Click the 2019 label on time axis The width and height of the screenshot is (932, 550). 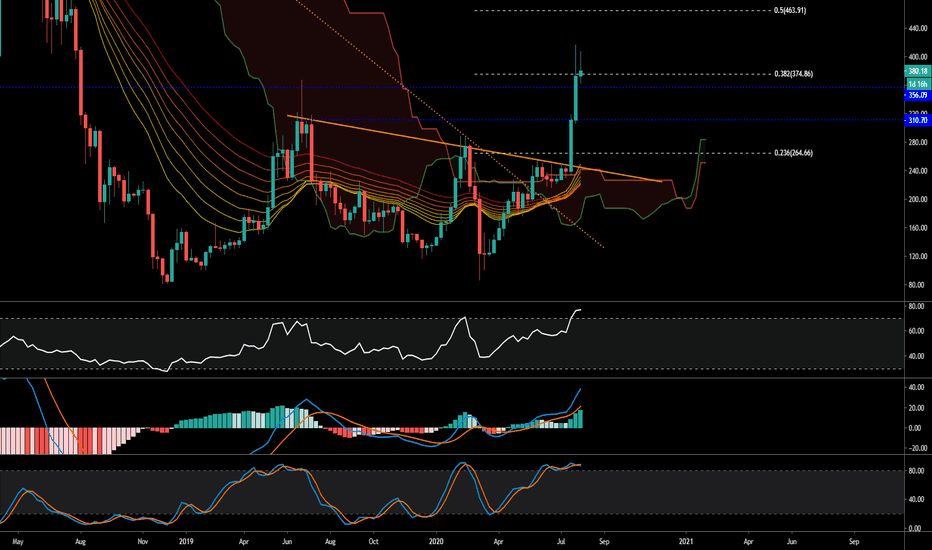(x=186, y=542)
